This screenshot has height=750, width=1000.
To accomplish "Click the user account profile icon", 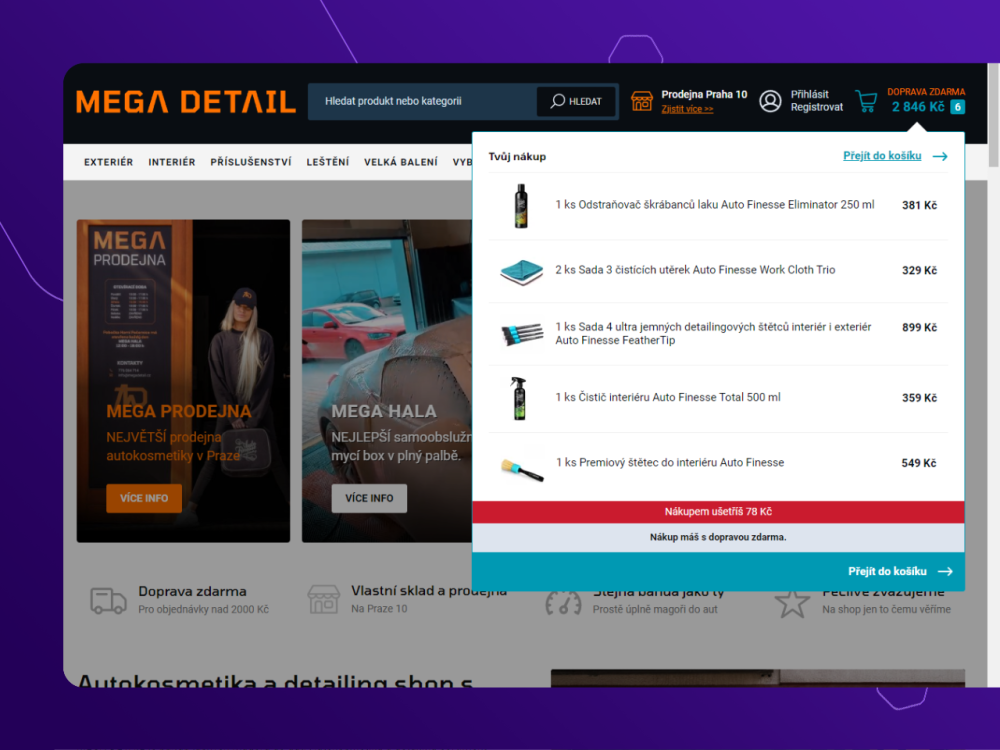I will click(770, 101).
